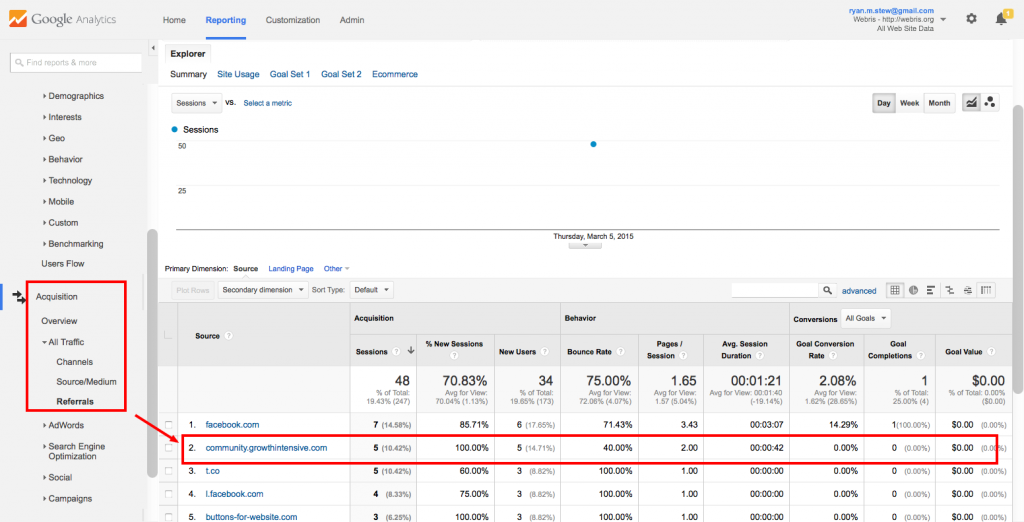Select the data table view icon
The height and width of the screenshot is (522, 1024).
tap(895, 290)
